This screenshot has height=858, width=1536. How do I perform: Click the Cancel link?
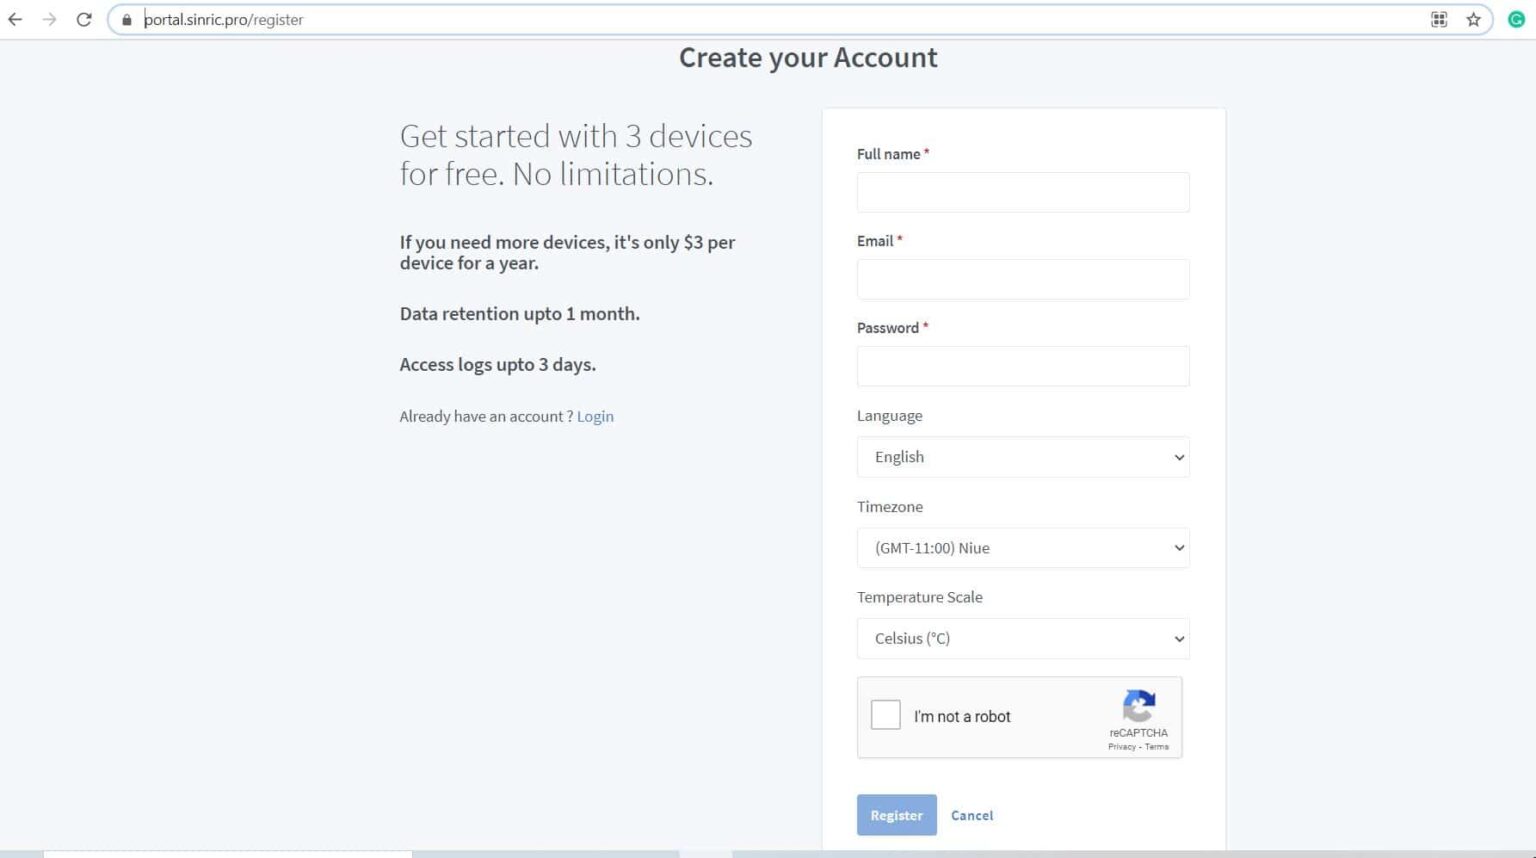click(972, 815)
